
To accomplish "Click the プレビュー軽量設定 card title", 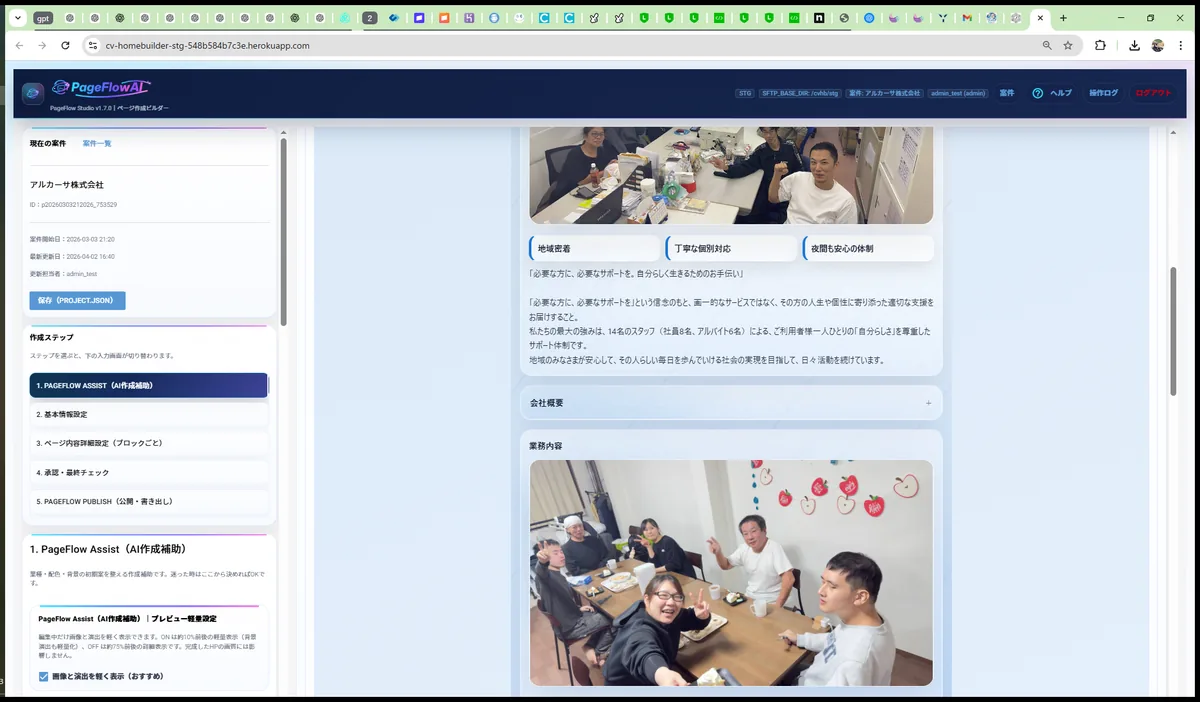I will point(128,619).
